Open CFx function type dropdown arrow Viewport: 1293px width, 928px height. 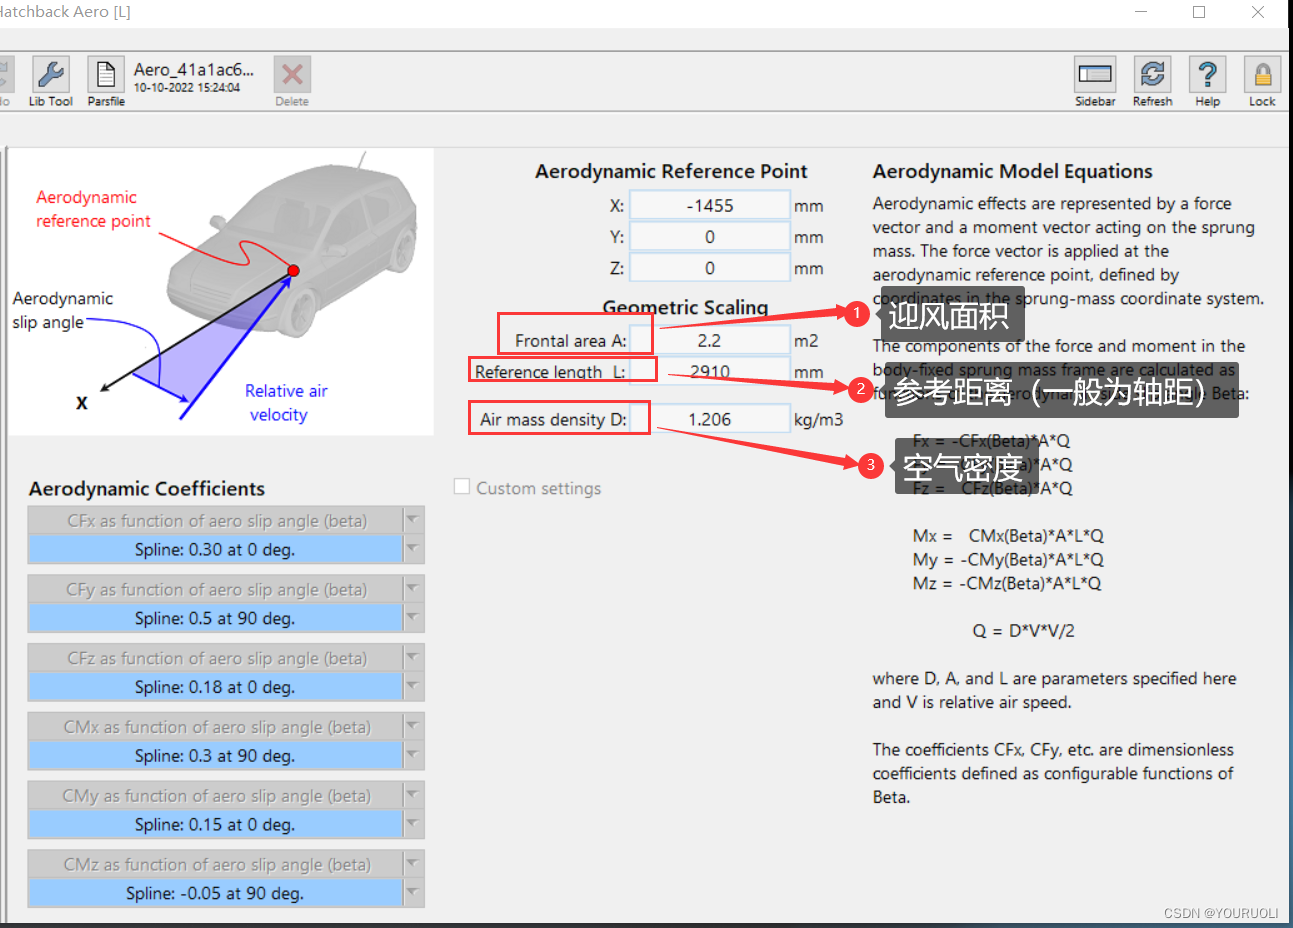pos(413,520)
